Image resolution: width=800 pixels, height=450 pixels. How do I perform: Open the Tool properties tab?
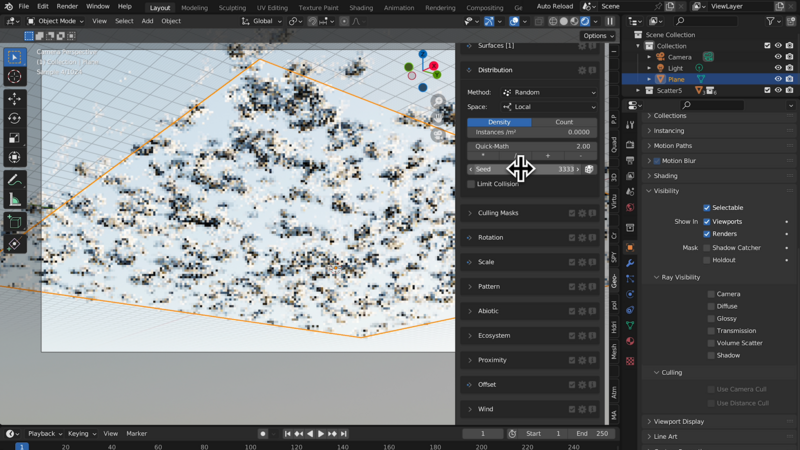click(630, 125)
